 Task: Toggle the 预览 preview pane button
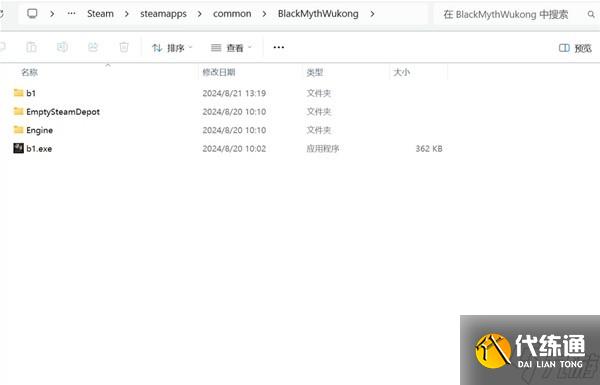pos(575,48)
